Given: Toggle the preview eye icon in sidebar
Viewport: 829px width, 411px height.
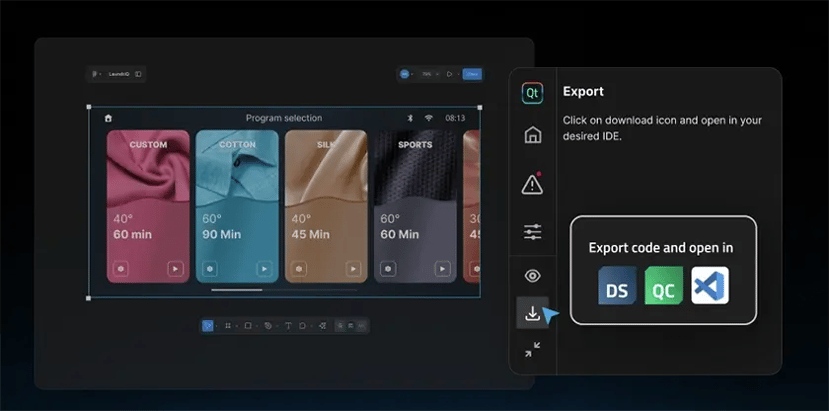Looking at the screenshot, I should (532, 276).
